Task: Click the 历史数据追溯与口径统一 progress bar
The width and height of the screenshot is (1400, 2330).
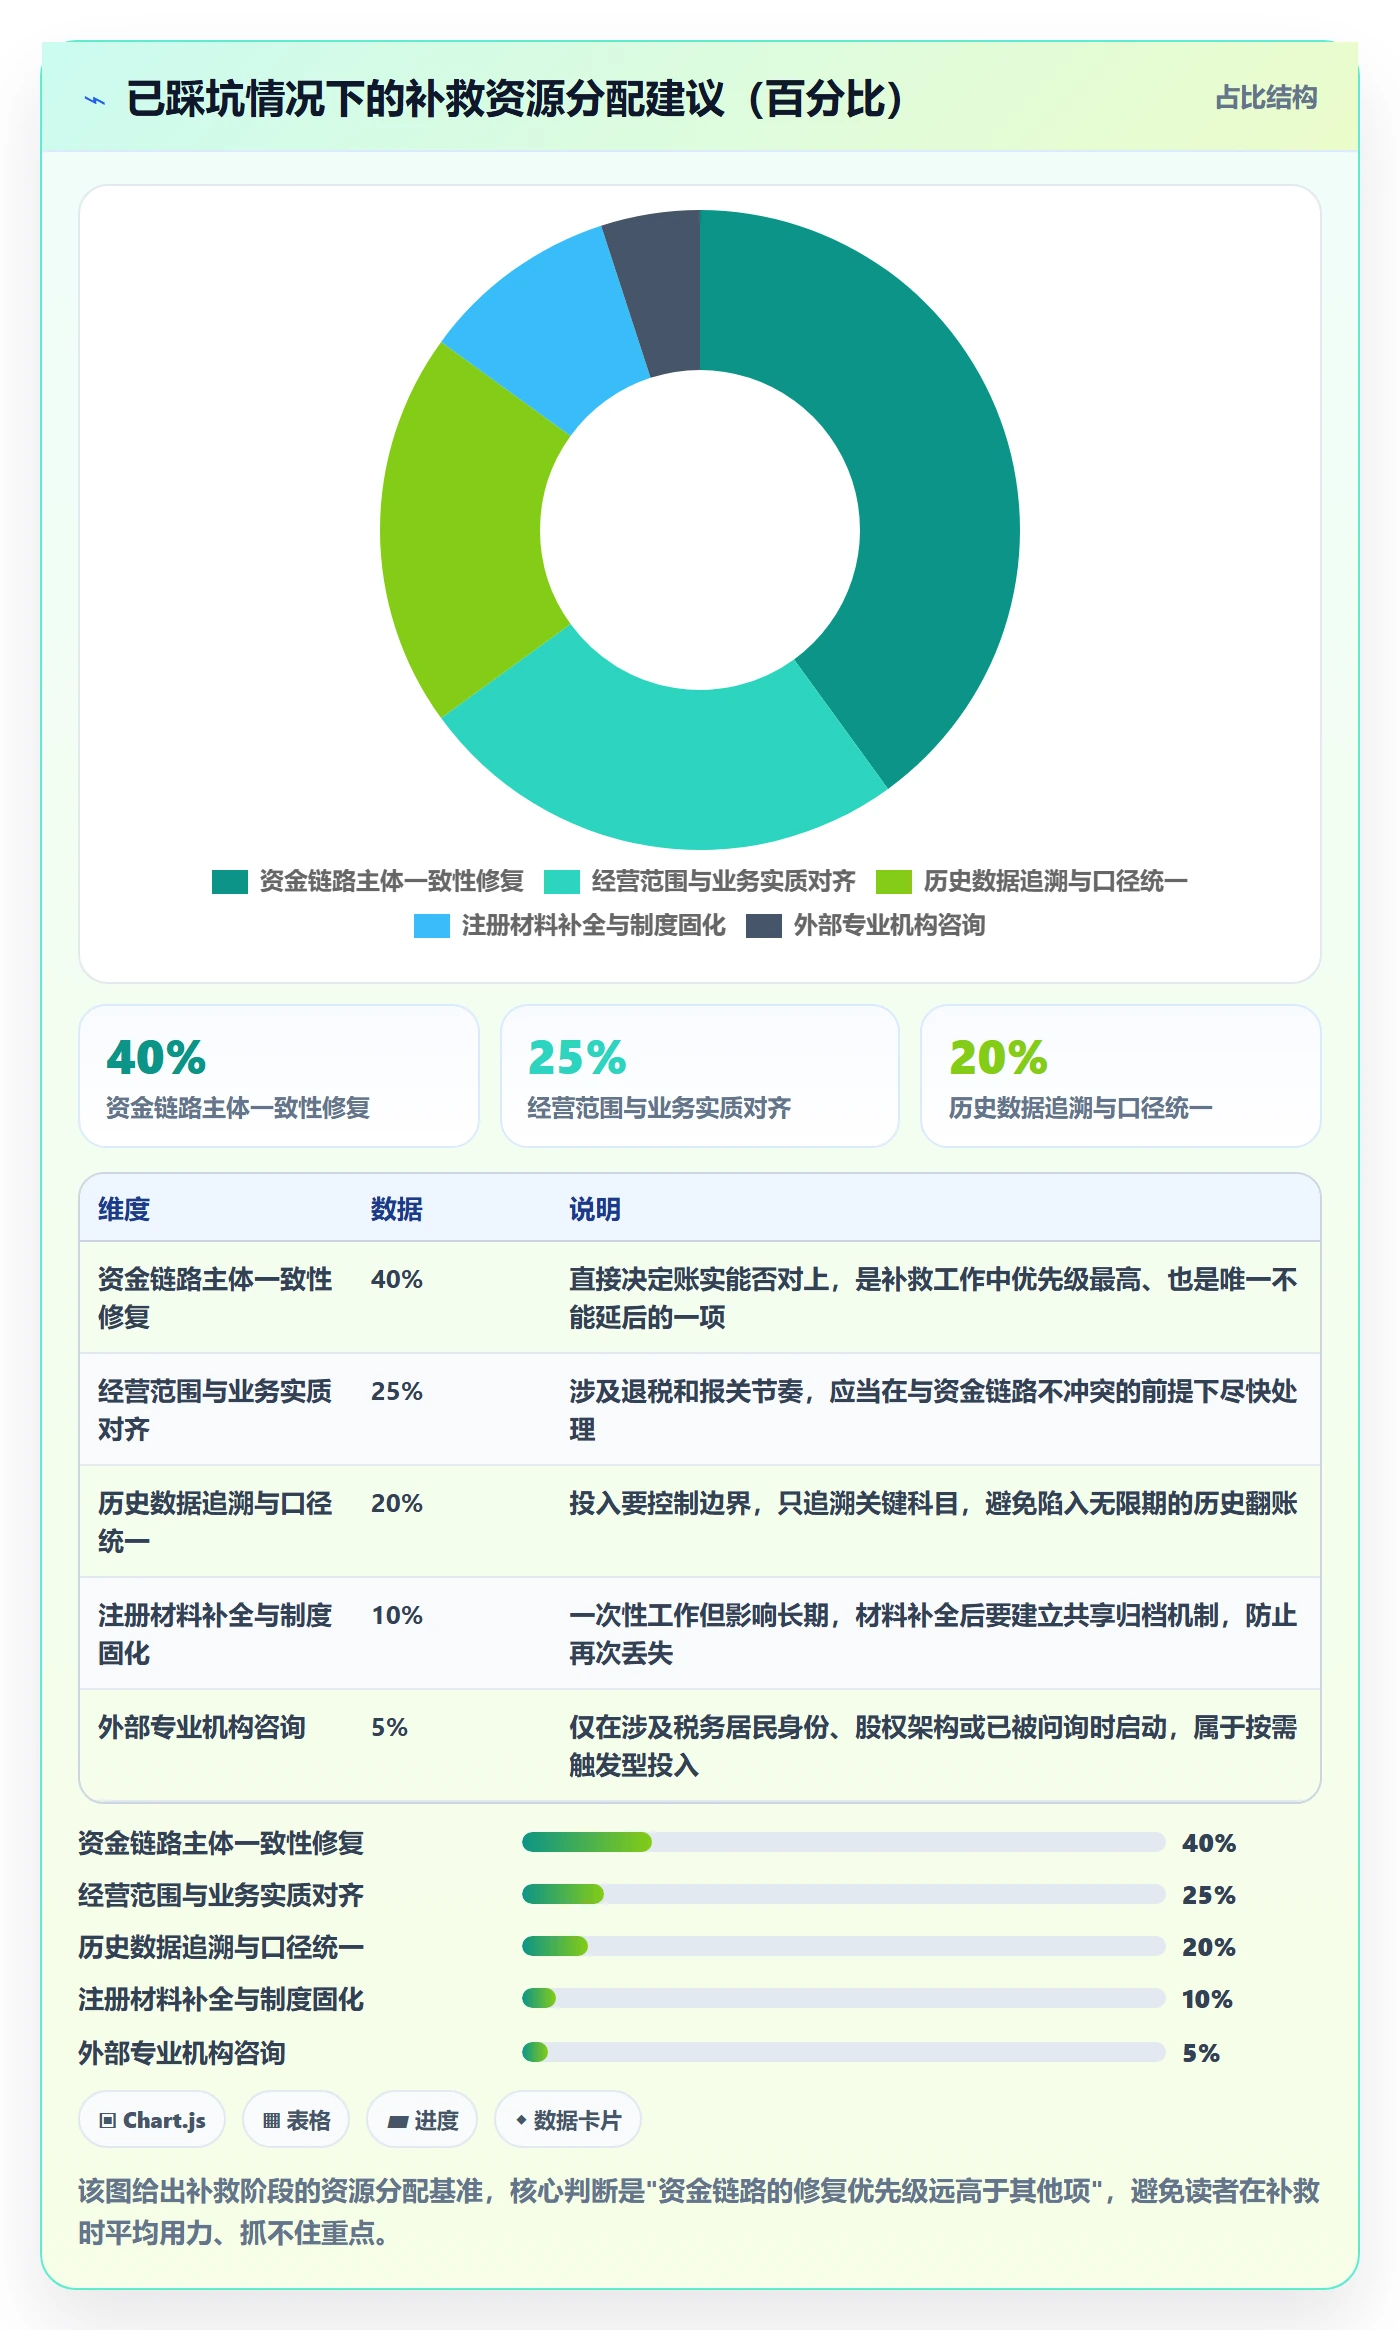Action: point(843,1946)
